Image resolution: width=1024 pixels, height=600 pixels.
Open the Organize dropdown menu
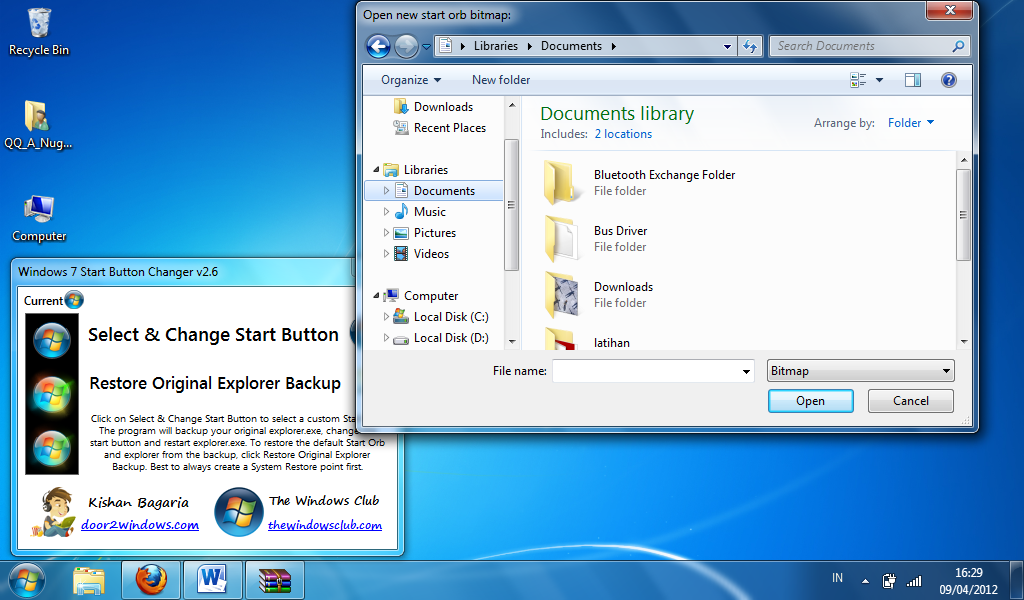pyautogui.click(x=411, y=80)
